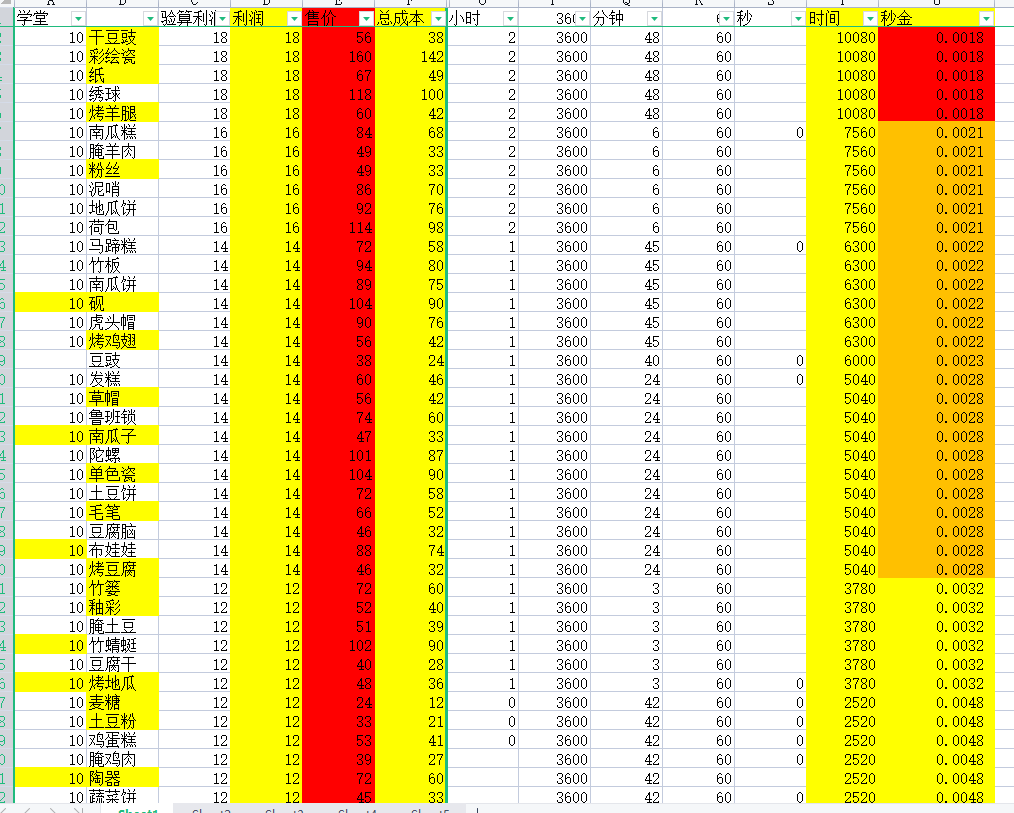Open the 分钟 column filter dropdown
1014x813 pixels.
[653, 19]
